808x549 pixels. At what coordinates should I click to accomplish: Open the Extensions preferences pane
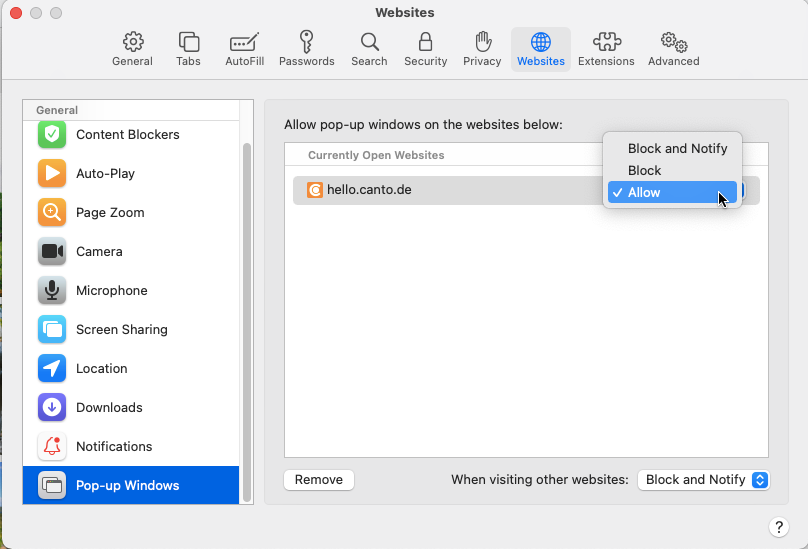click(606, 49)
